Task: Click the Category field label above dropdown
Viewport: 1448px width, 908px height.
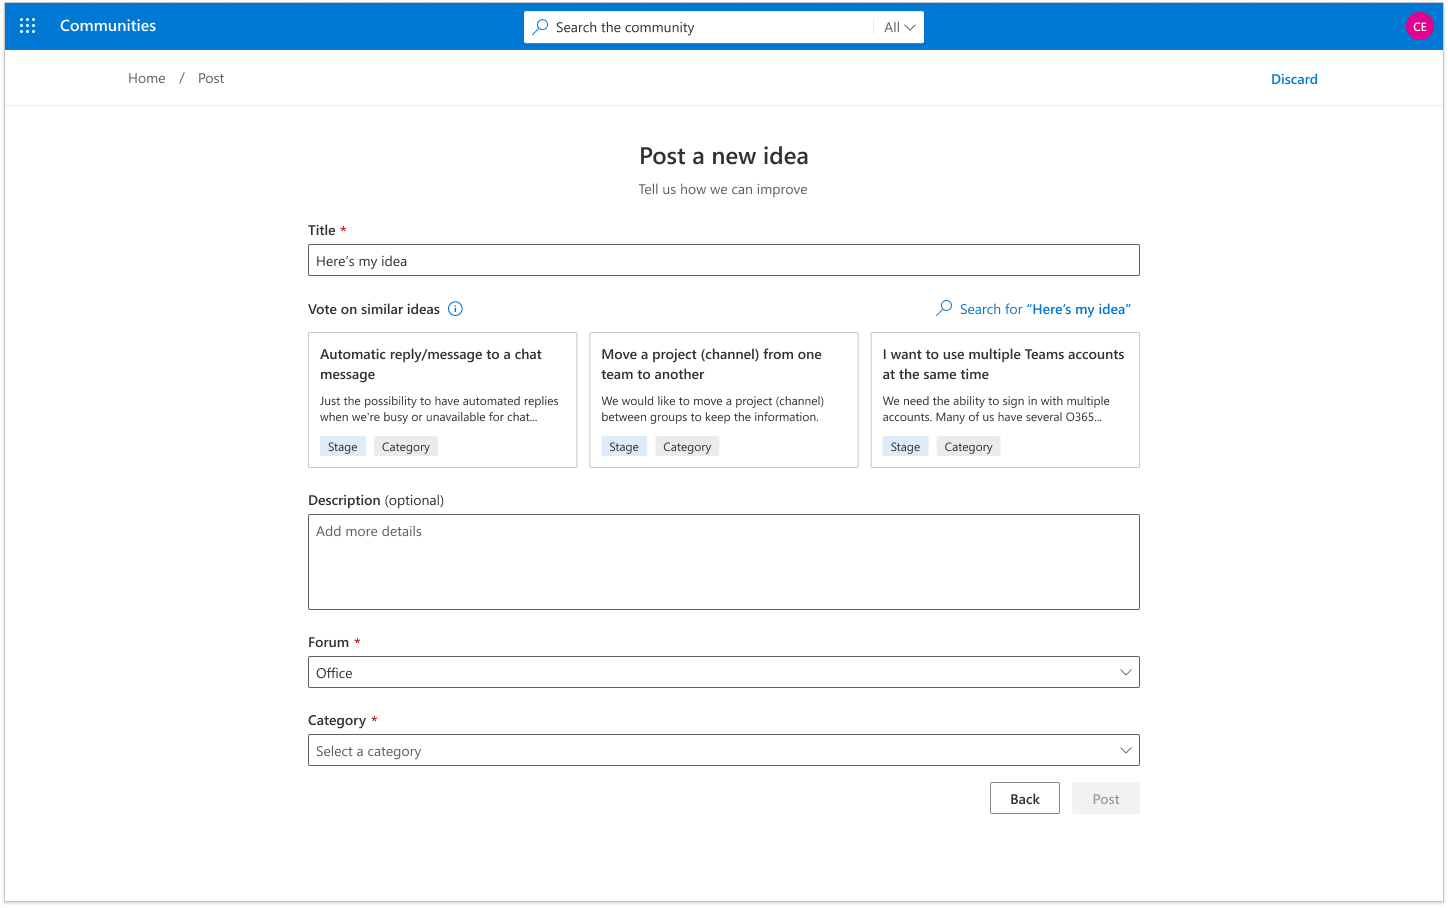Action: click(x=337, y=720)
